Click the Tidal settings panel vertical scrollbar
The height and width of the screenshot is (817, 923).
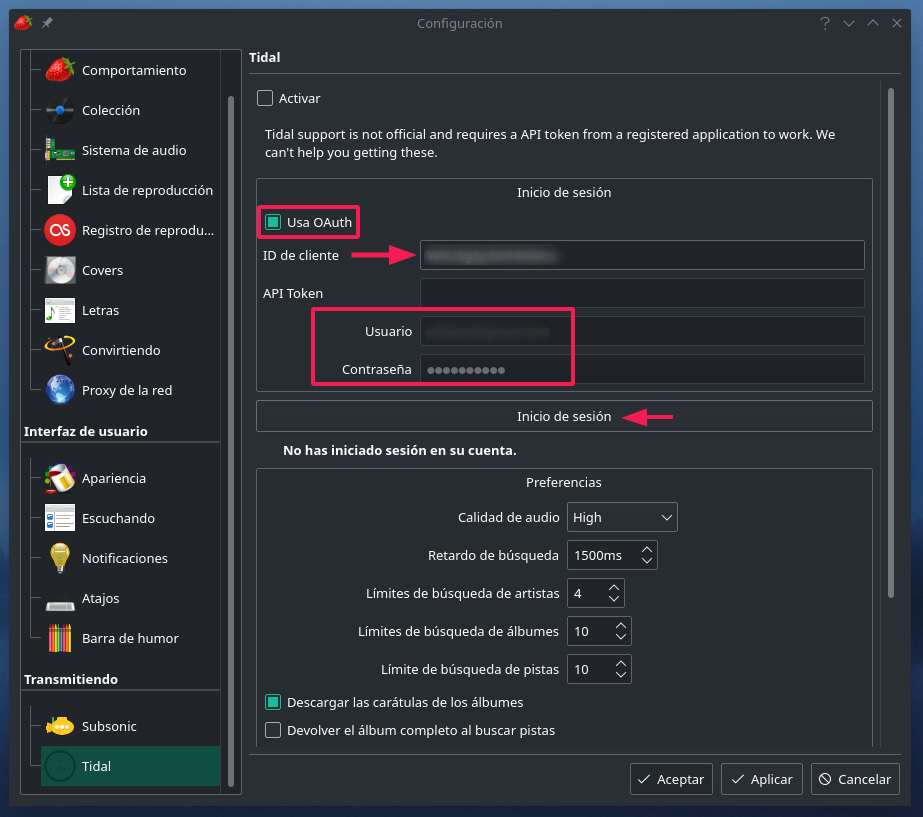(x=891, y=343)
